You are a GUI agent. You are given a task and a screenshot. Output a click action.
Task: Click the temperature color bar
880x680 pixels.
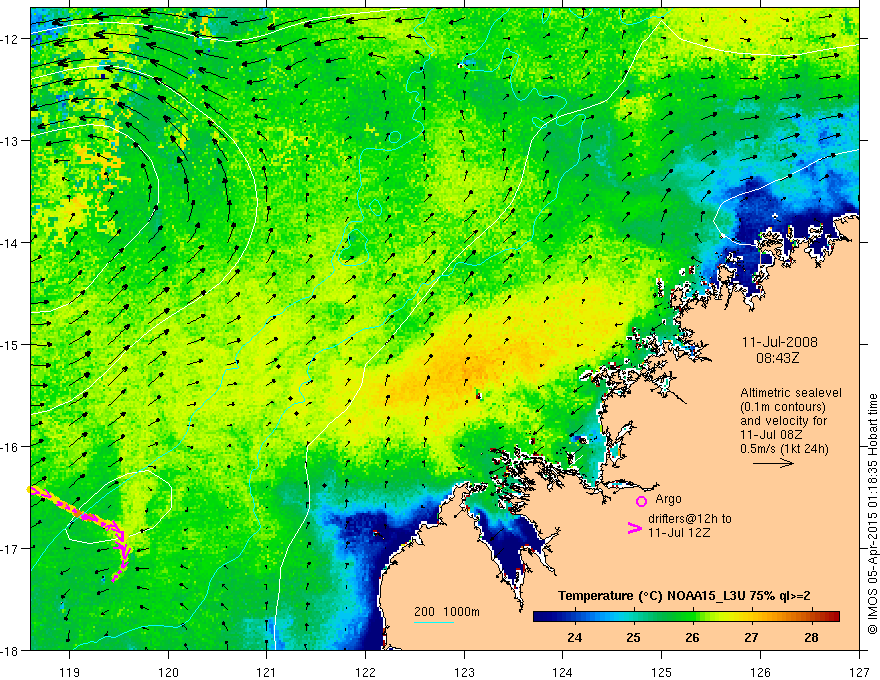point(686,616)
